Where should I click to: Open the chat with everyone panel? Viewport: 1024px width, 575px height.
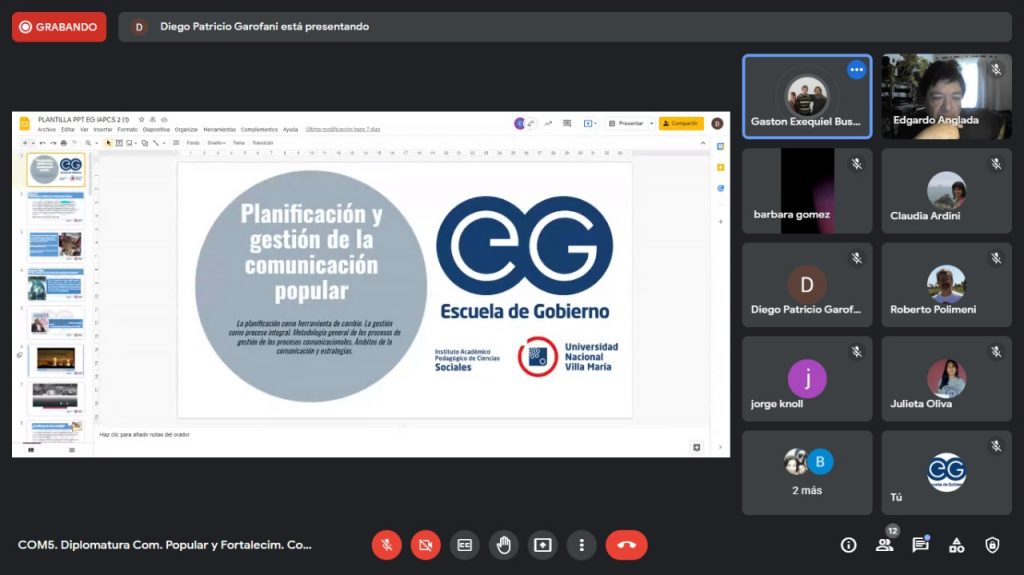[920, 545]
